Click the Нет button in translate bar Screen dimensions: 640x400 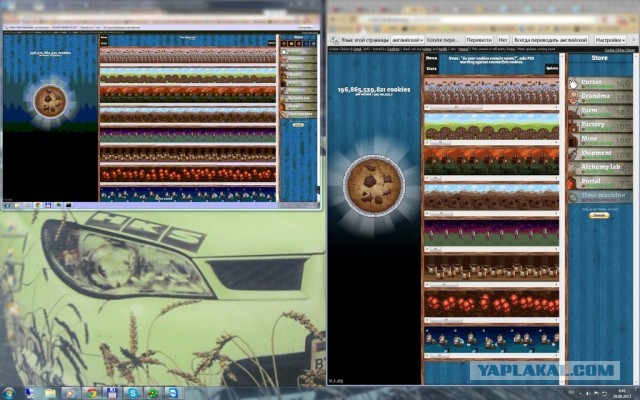tap(503, 40)
